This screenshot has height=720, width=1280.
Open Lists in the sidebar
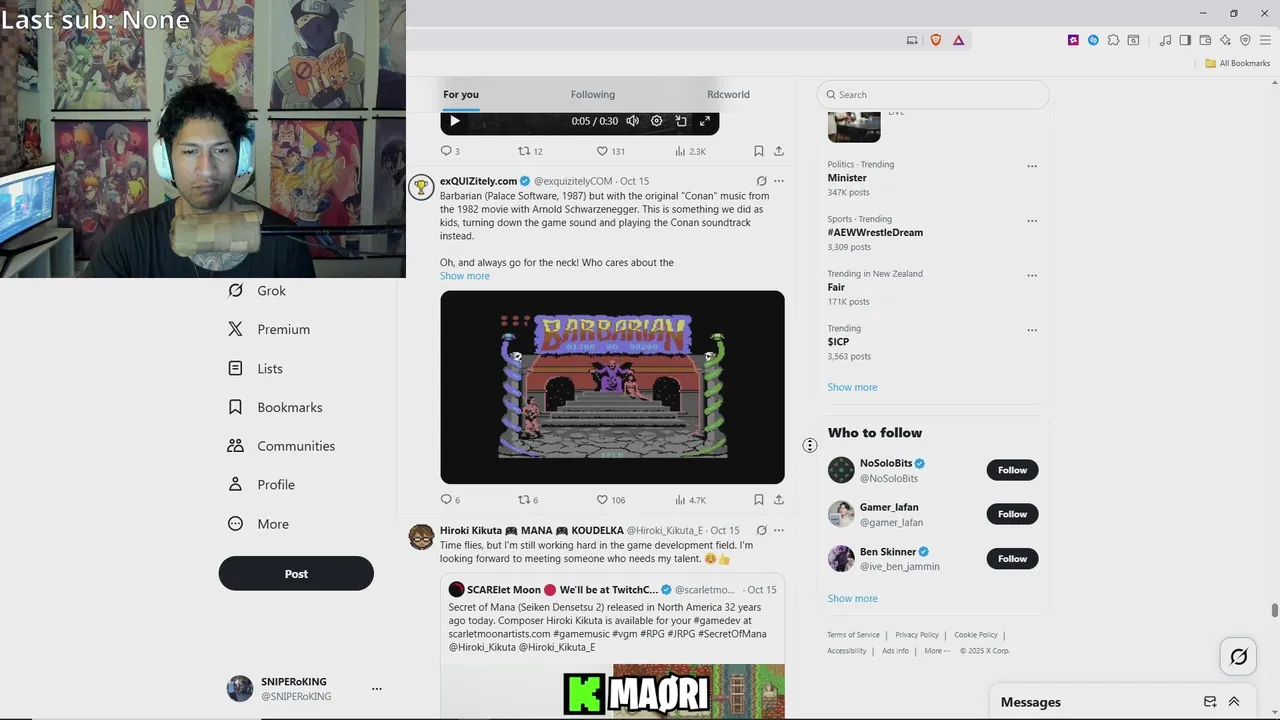255,368
